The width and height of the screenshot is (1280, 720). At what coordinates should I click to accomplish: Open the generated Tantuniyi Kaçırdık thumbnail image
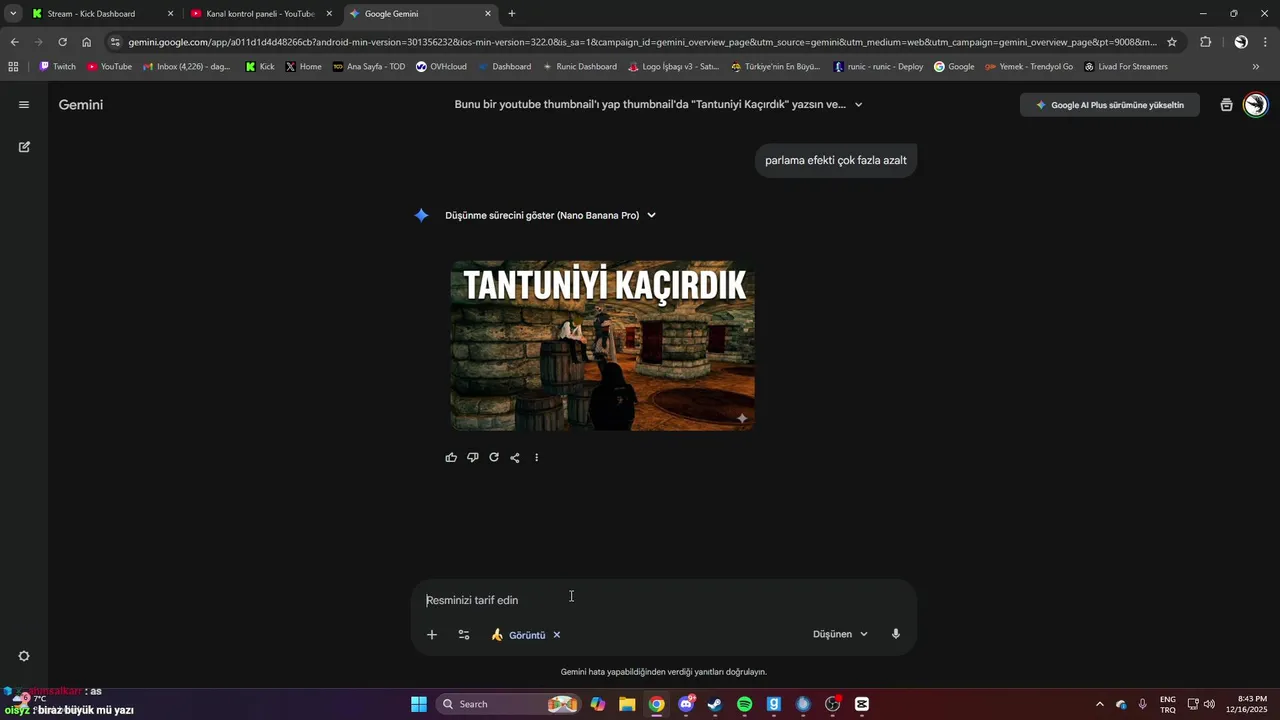(x=603, y=346)
